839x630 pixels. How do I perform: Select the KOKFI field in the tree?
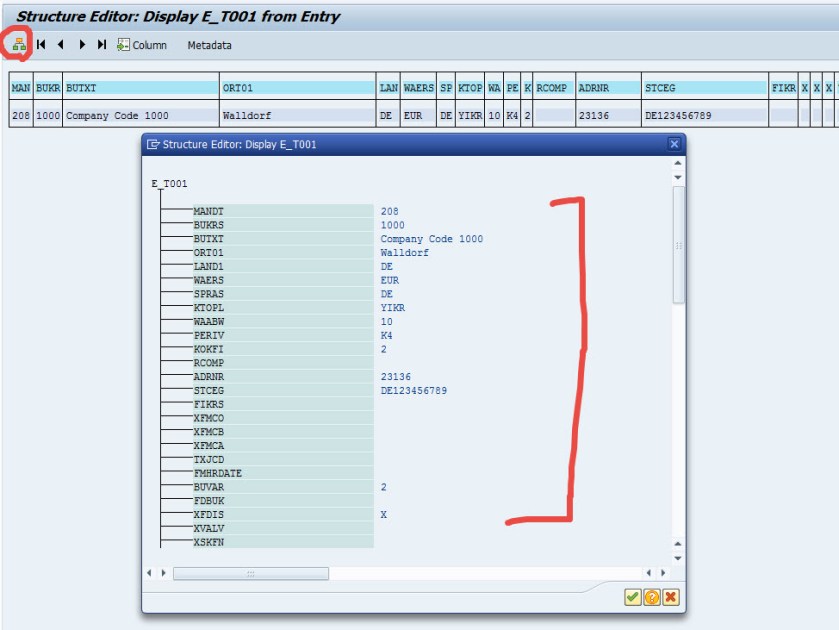(x=283, y=349)
